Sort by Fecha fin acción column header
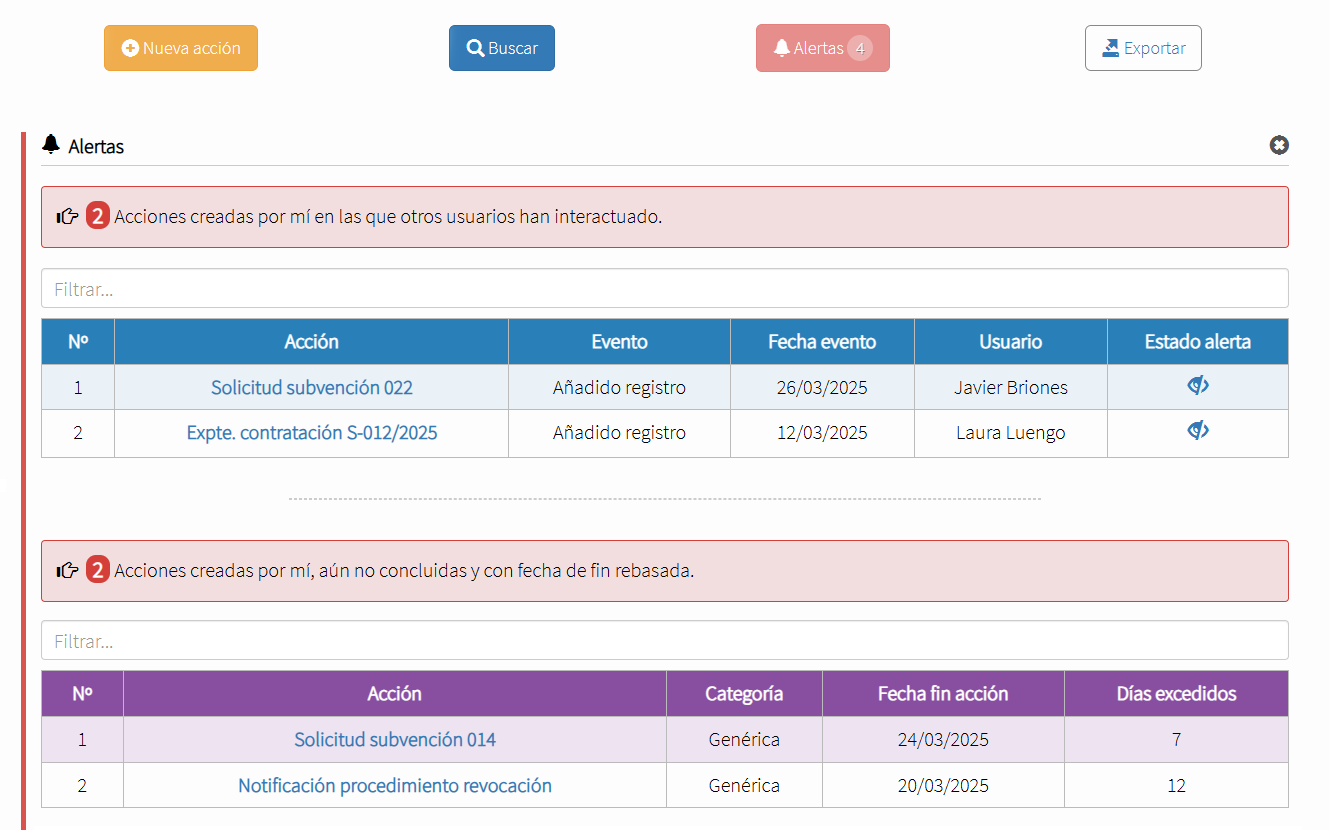 tap(942, 694)
